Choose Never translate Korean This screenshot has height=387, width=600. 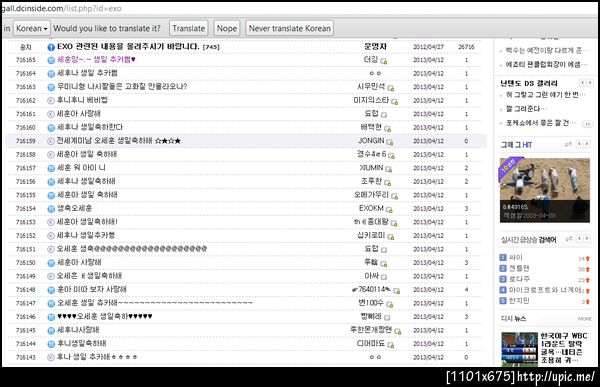(x=289, y=28)
